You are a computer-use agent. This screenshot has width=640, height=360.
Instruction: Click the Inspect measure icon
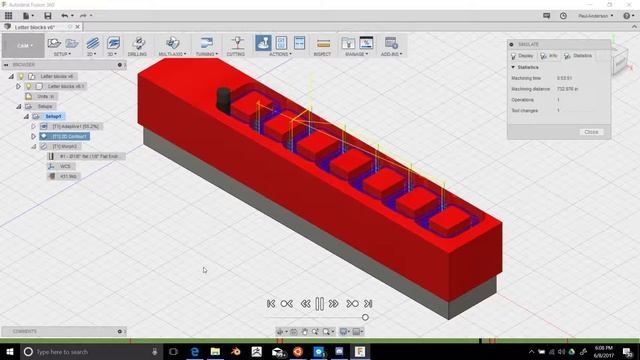[x=323, y=43]
